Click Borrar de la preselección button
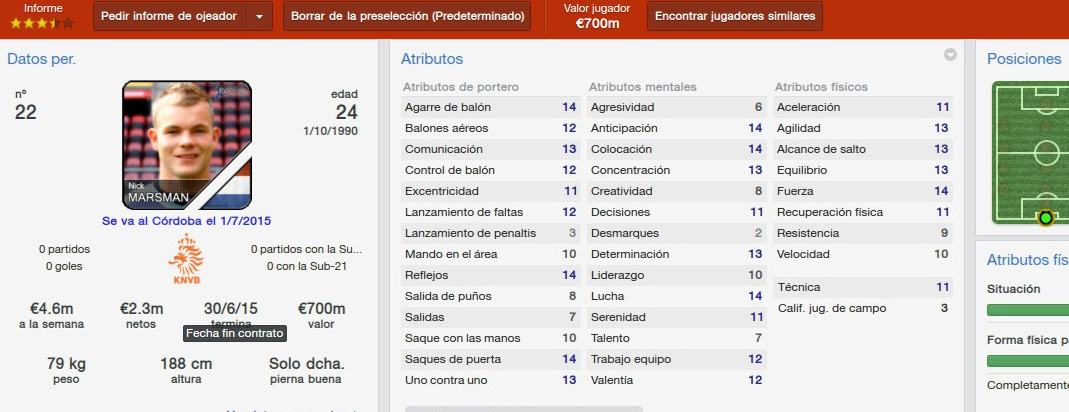This screenshot has height=412, width=1069. 407,16
